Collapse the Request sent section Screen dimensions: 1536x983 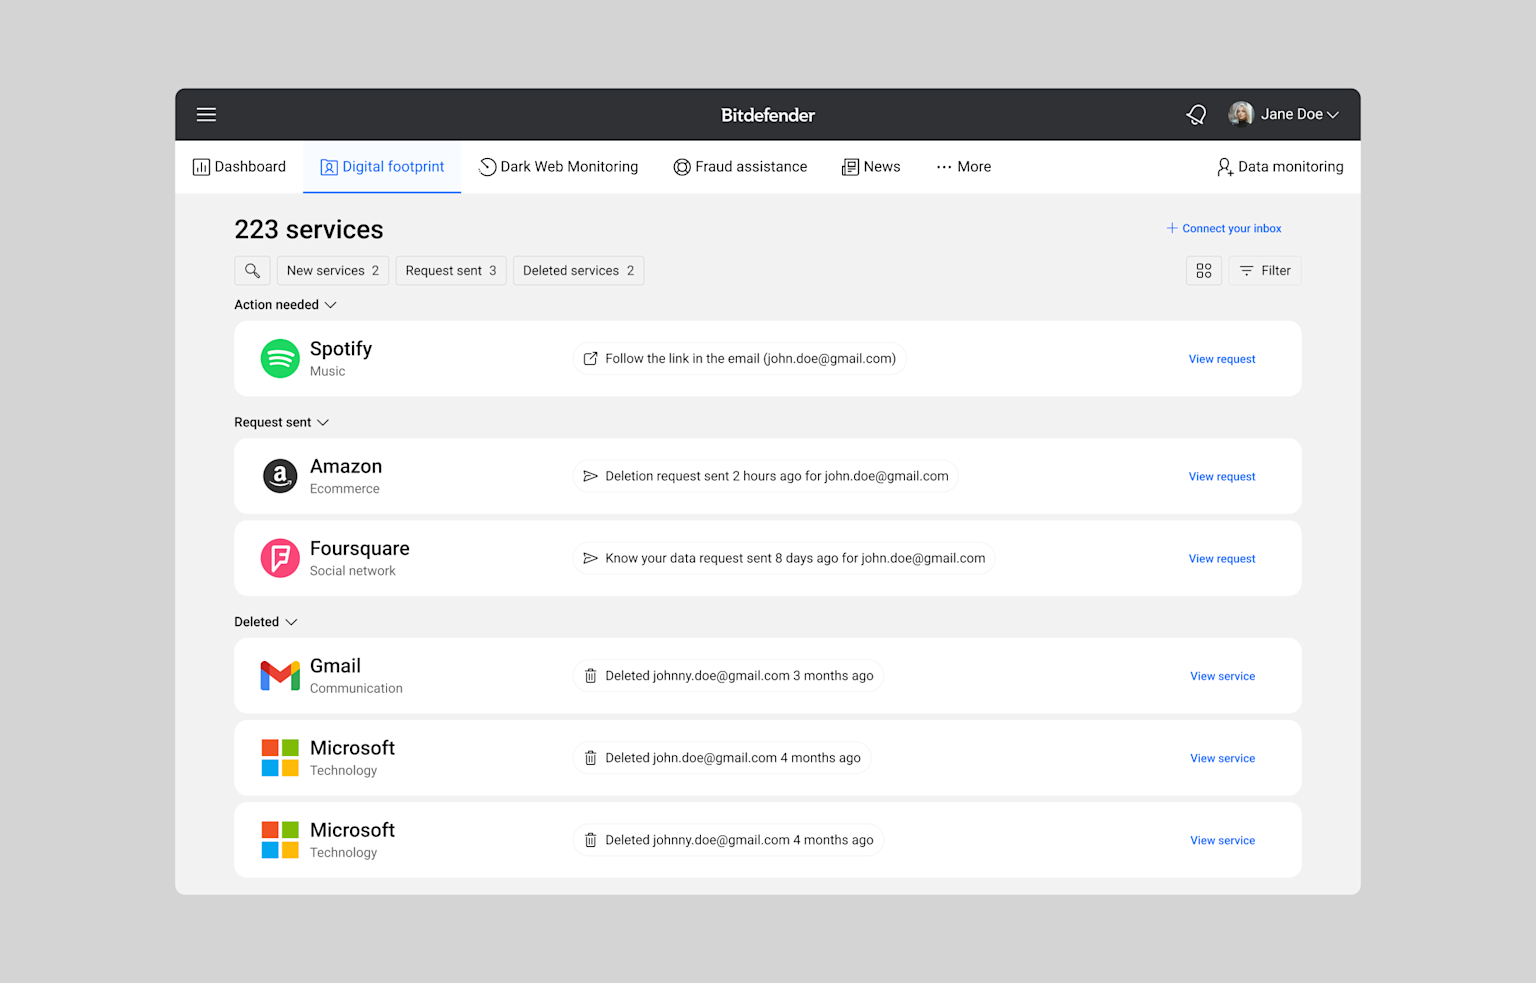[281, 423]
